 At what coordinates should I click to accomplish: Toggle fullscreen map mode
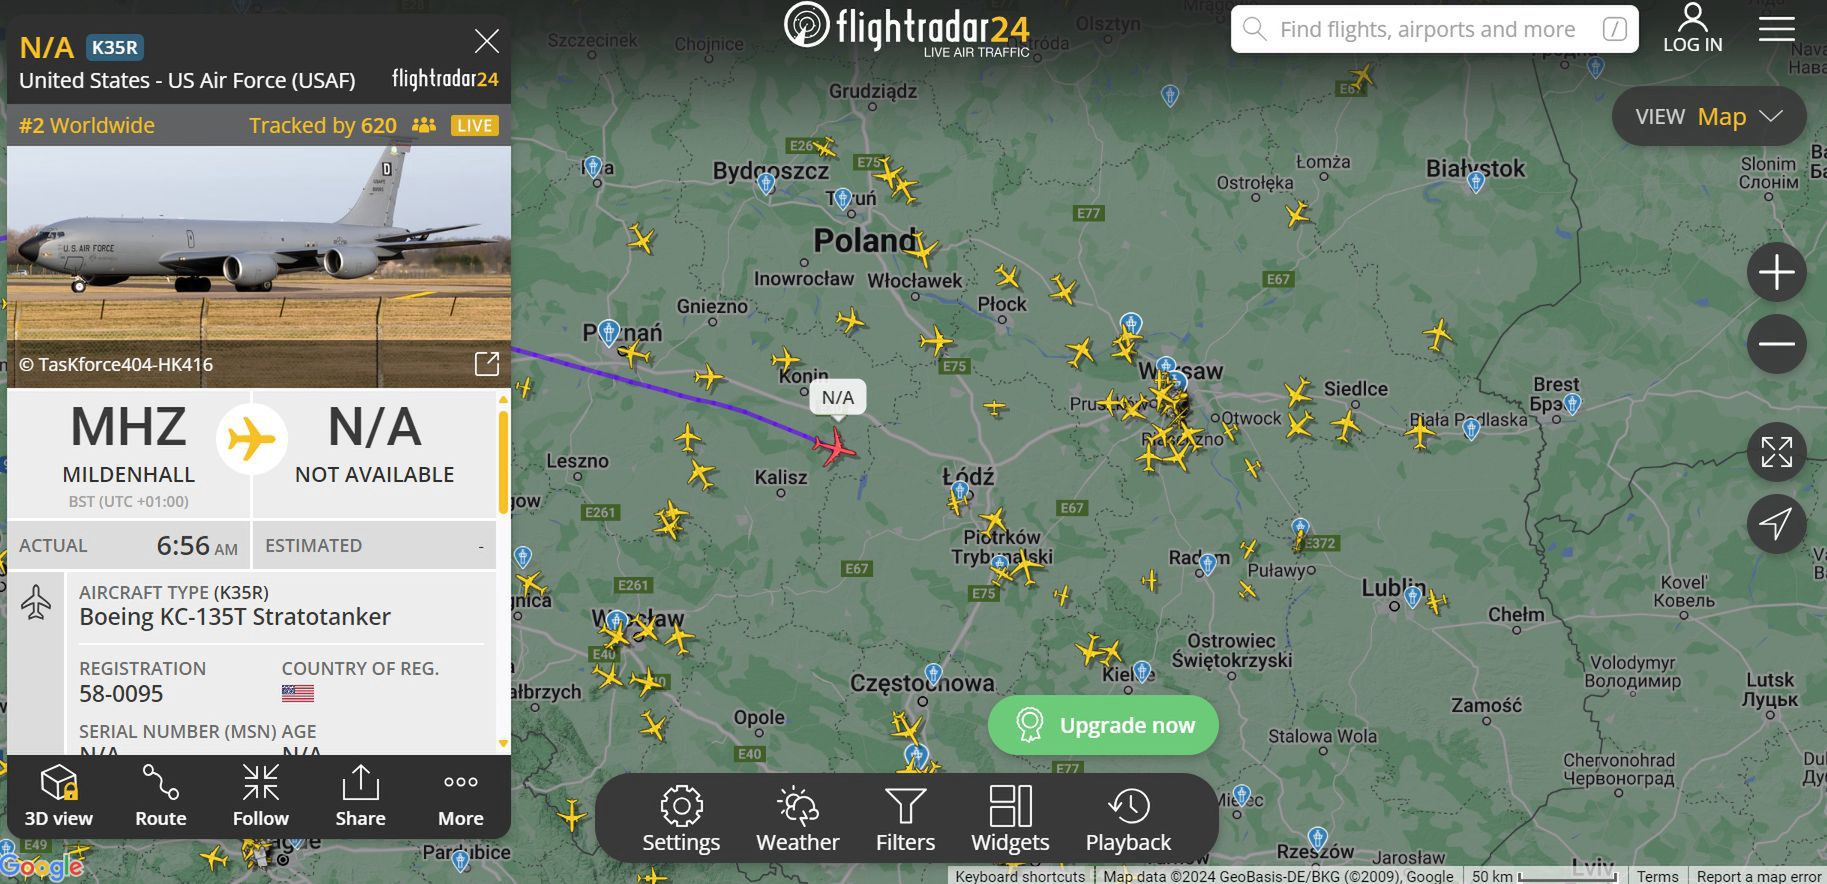[1776, 452]
